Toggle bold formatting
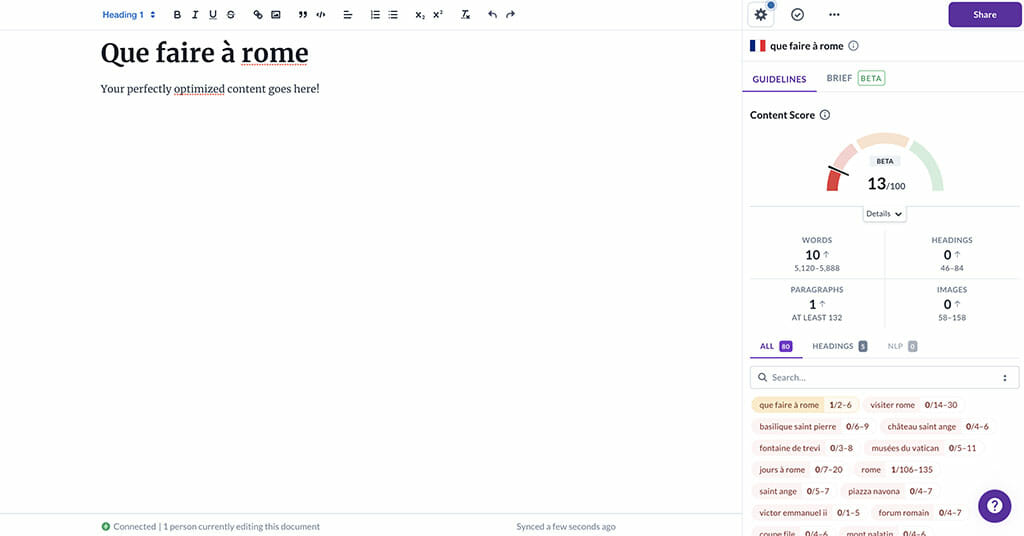The height and width of the screenshot is (536, 1024). [x=177, y=14]
